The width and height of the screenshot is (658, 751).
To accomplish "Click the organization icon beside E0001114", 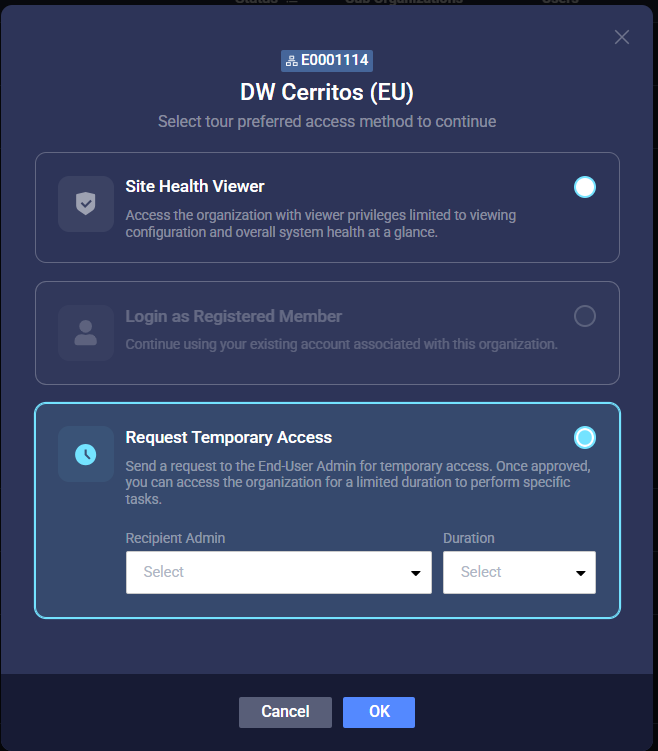I will (291, 61).
